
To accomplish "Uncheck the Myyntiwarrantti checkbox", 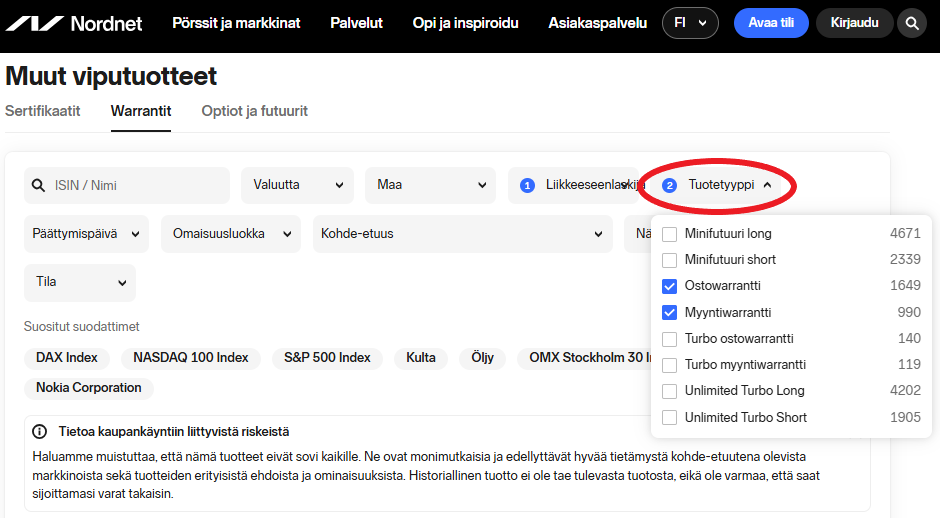I will [669, 312].
